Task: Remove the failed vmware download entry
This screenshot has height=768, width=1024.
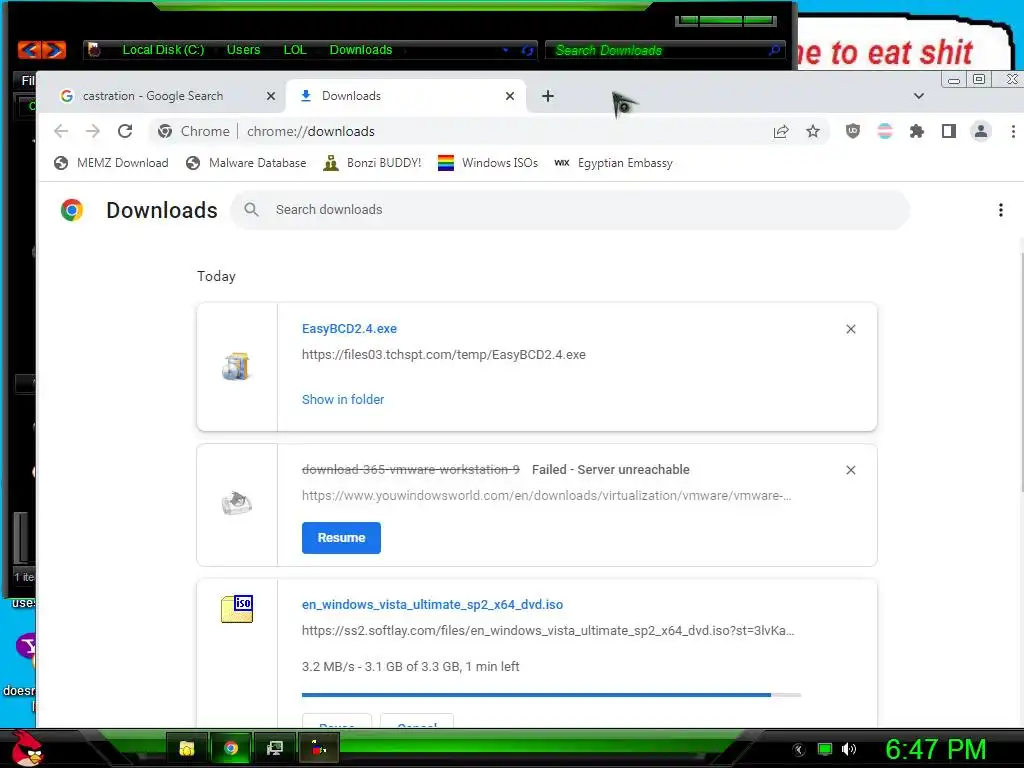Action: pos(850,470)
